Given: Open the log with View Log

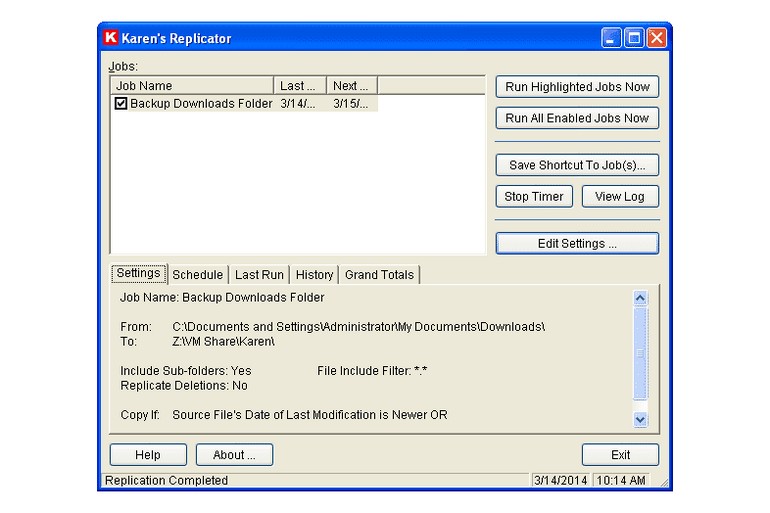Looking at the screenshot, I should click(620, 196).
